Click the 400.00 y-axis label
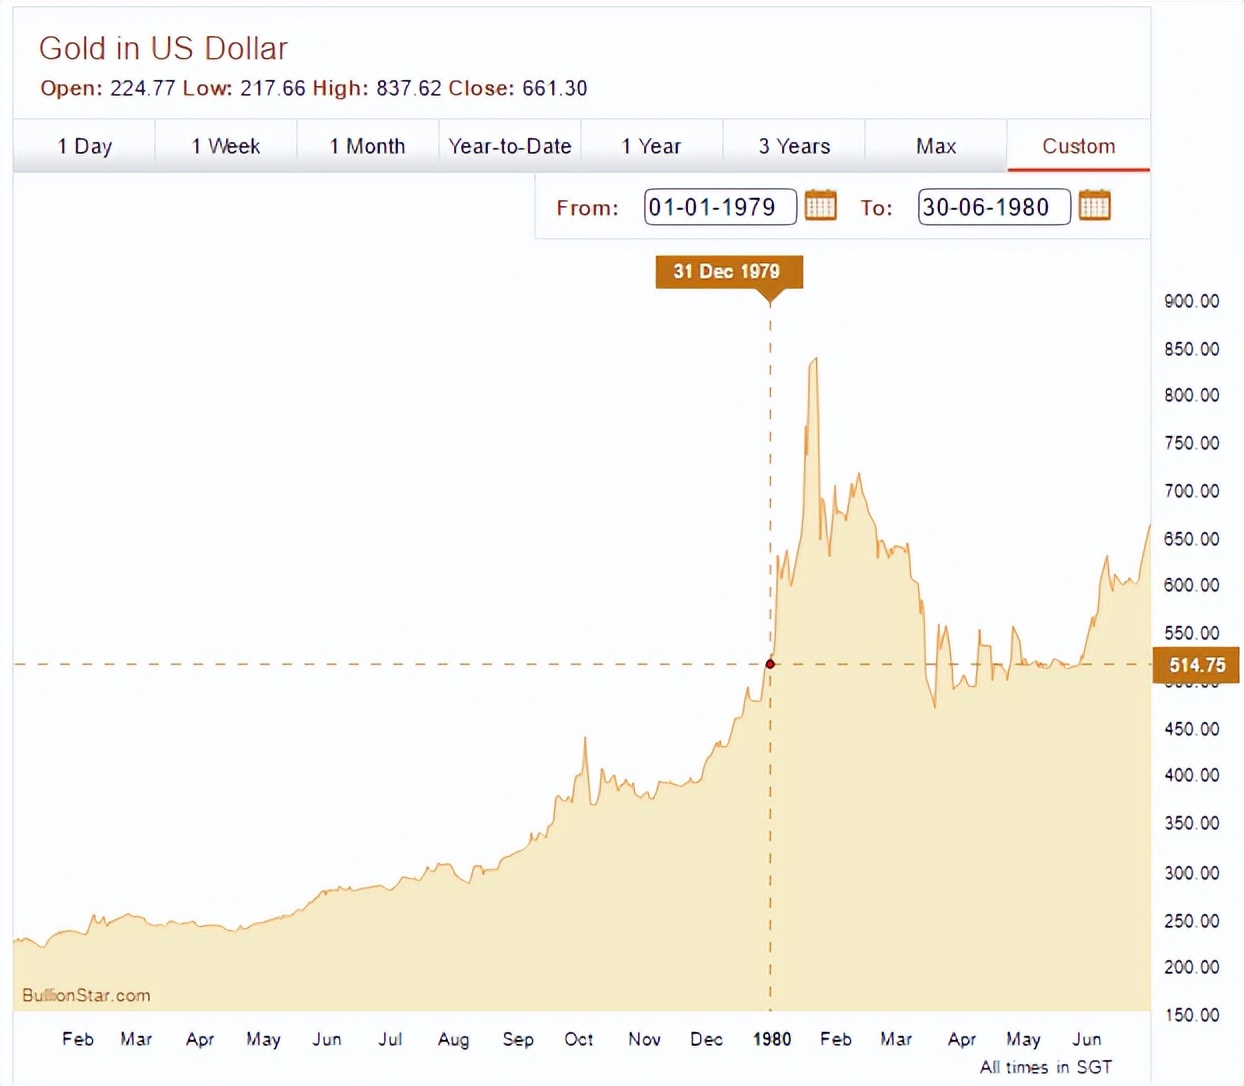This screenshot has width=1244, height=1086. 1191,775
